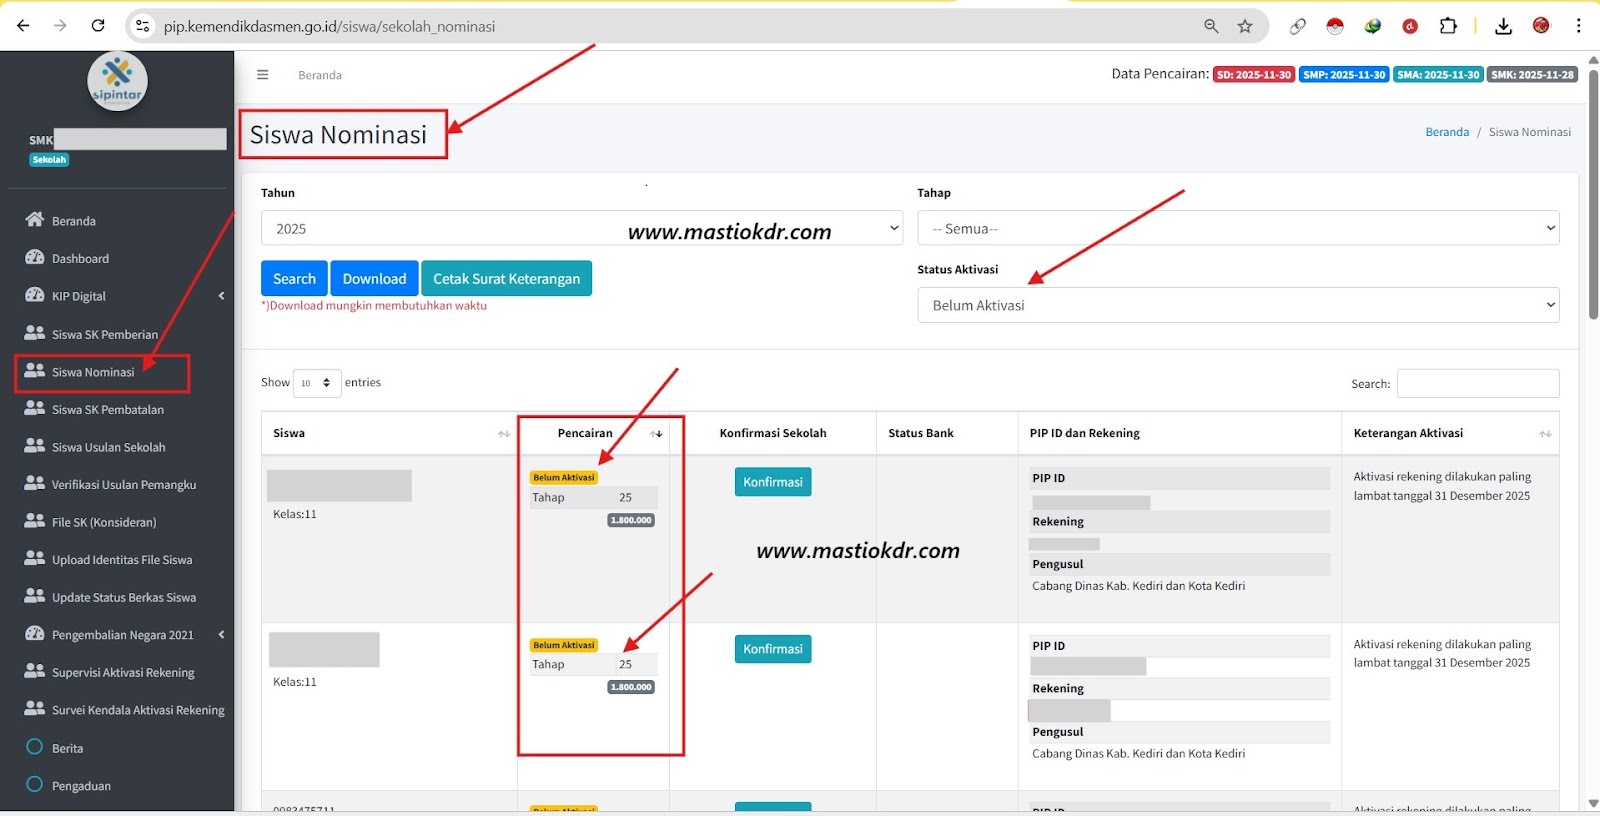This screenshot has width=1600, height=816.
Task: Click the link extension icon in toolbar
Action: coord(1297,26)
